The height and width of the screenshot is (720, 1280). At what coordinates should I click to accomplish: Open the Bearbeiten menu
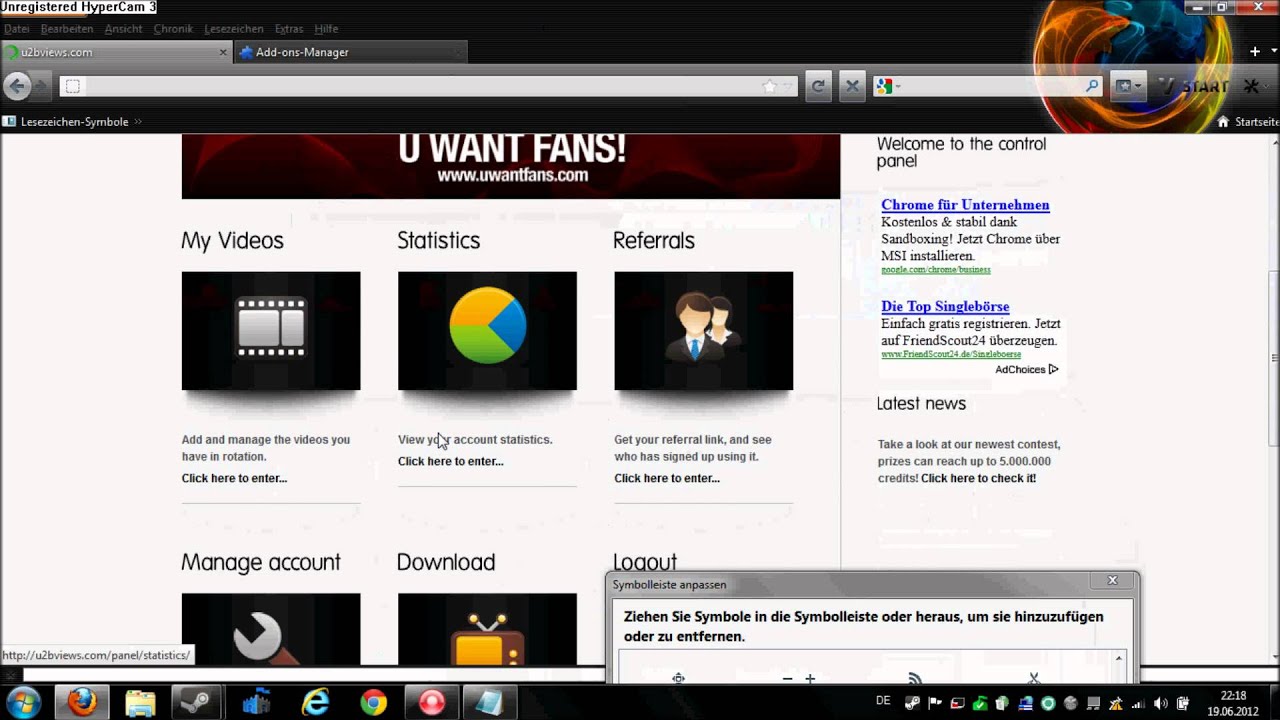coord(67,29)
